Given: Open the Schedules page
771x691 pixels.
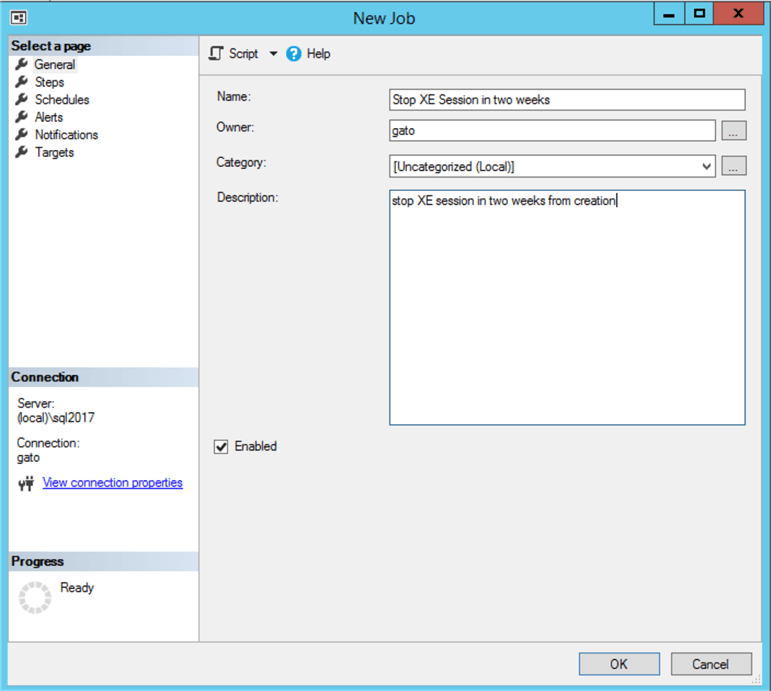Looking at the screenshot, I should click(x=61, y=100).
